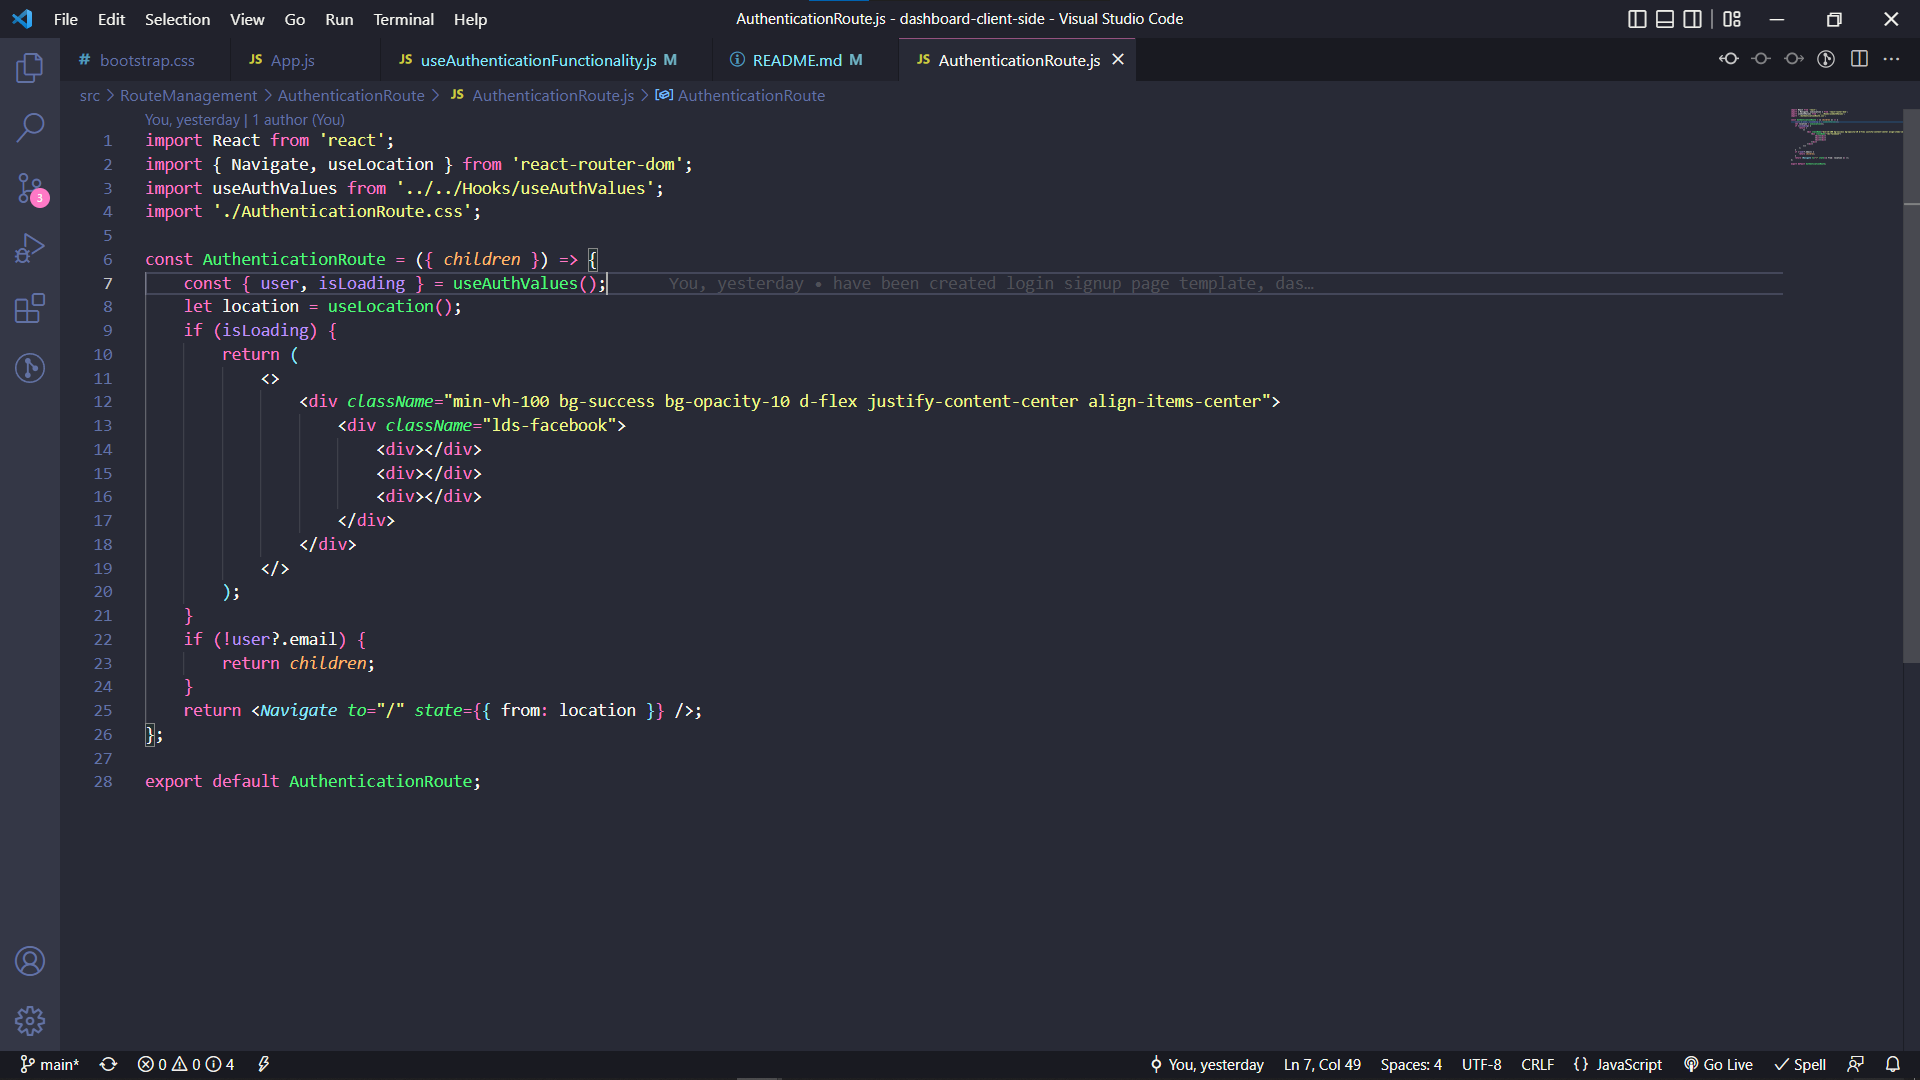Toggle the Spell checker in the status bar
This screenshot has width=1920, height=1080.
point(1799,1064)
